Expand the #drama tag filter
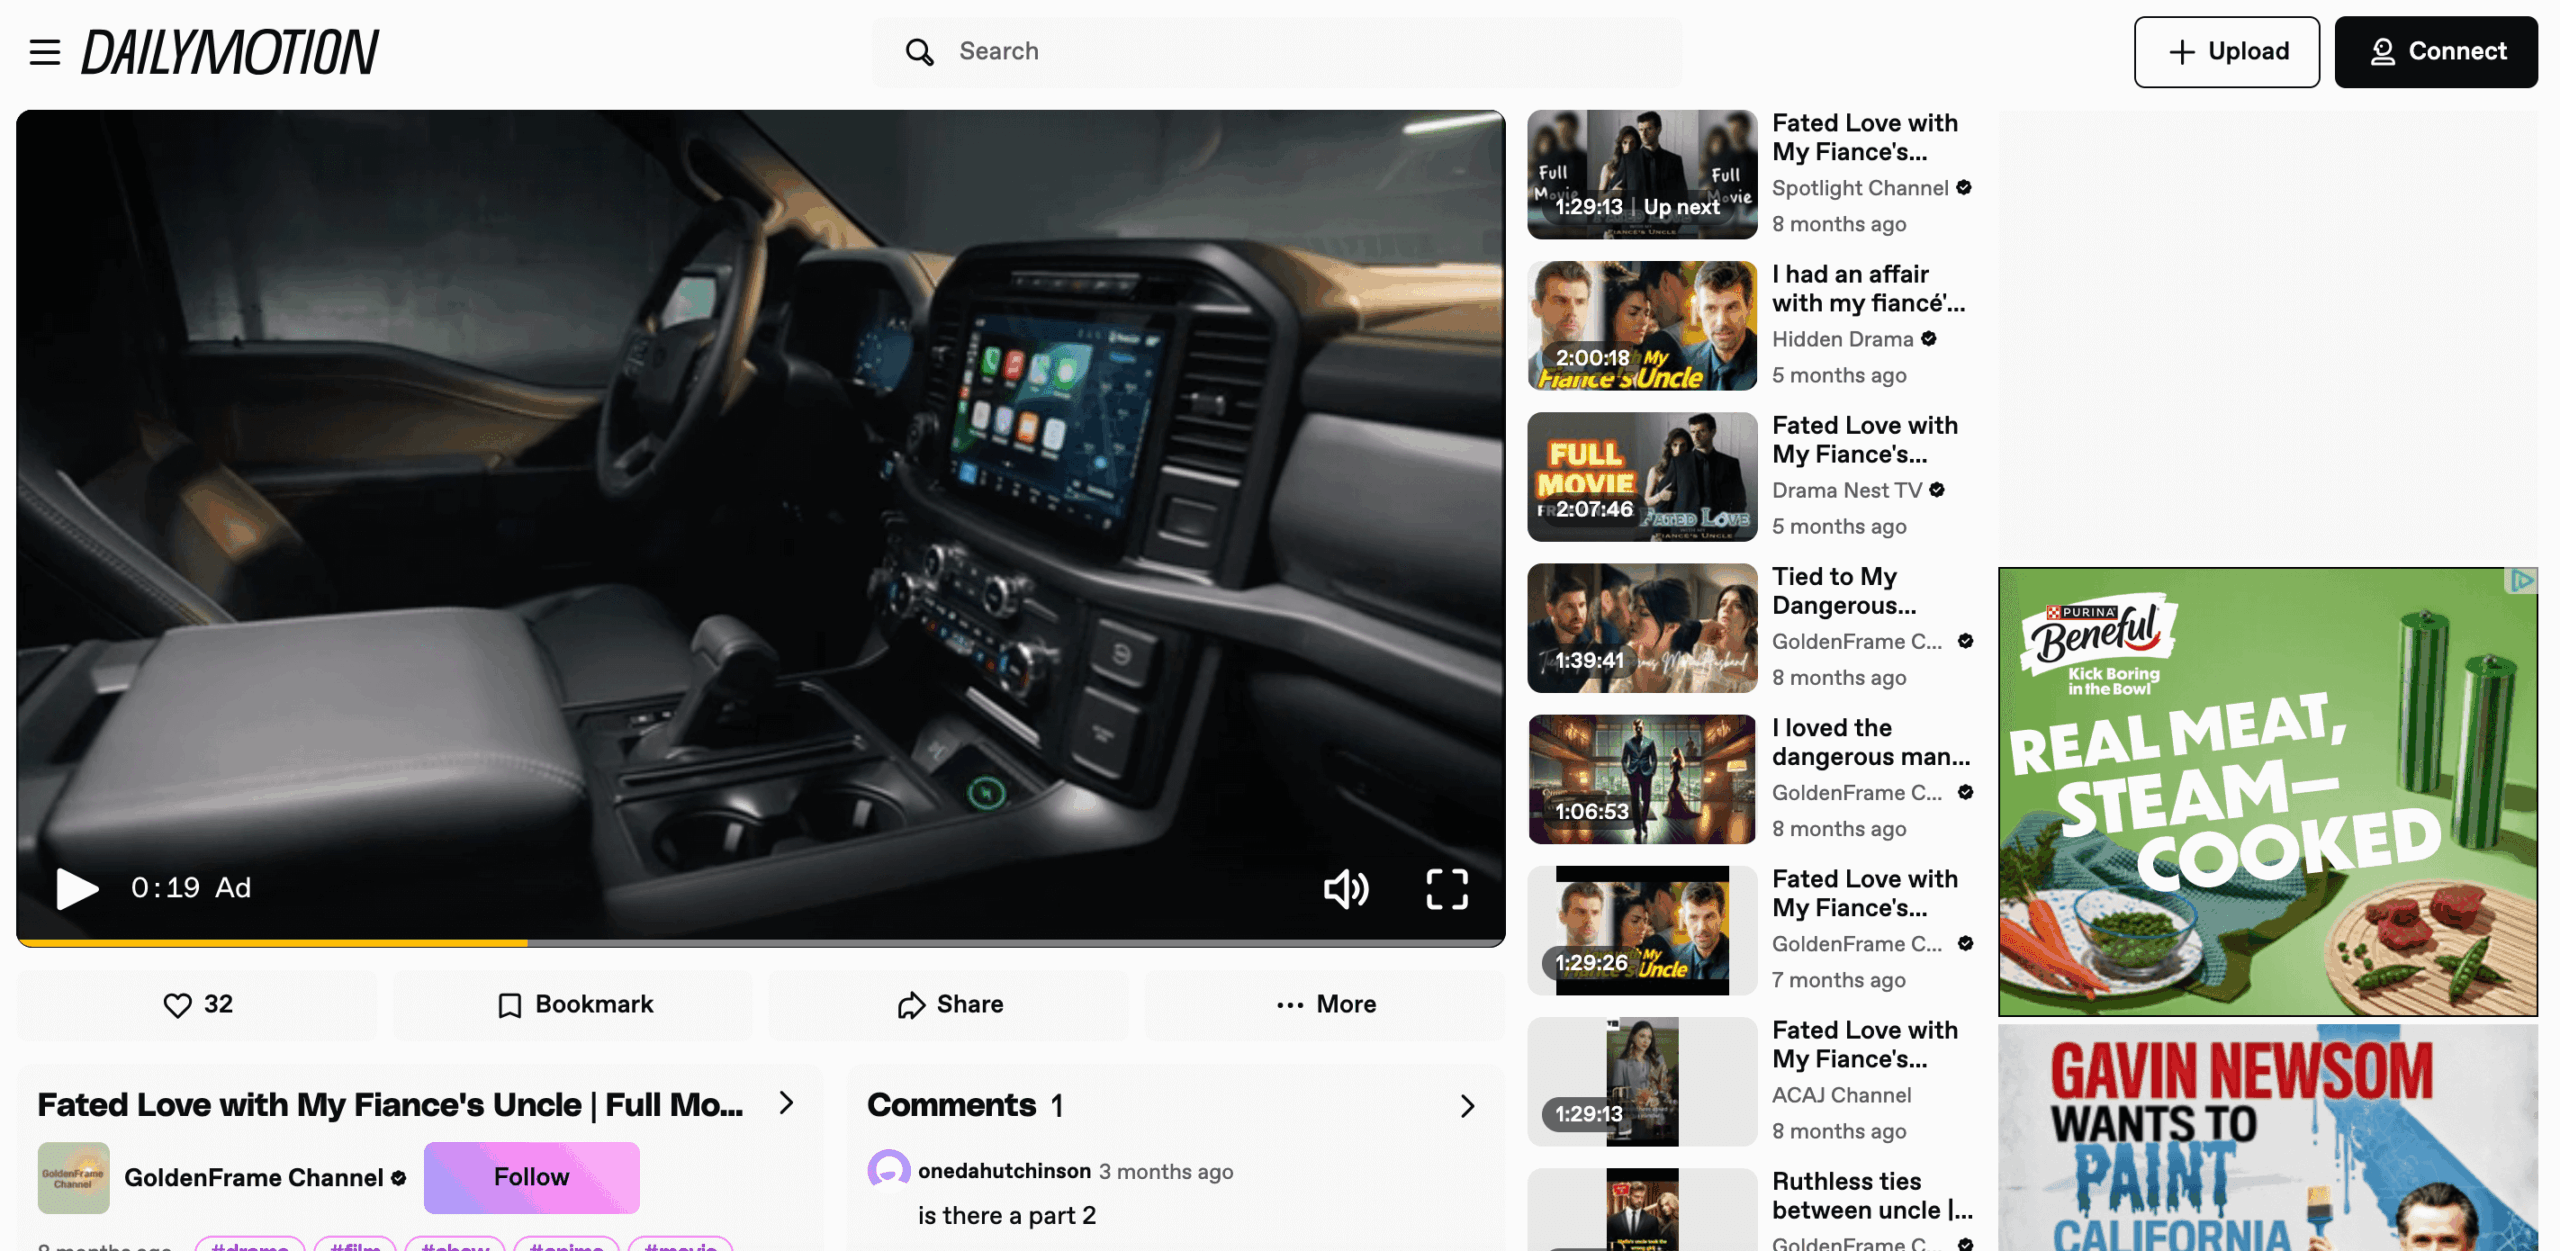This screenshot has width=2560, height=1251. [x=250, y=1246]
